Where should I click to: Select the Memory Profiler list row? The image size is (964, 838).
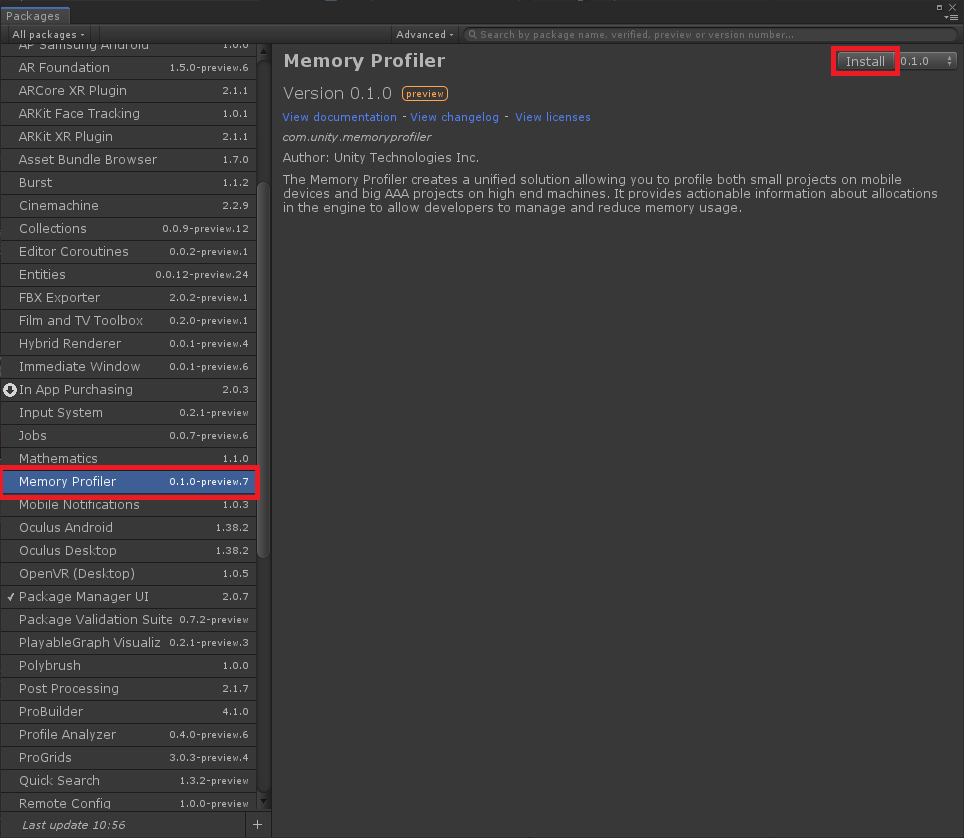pos(128,481)
